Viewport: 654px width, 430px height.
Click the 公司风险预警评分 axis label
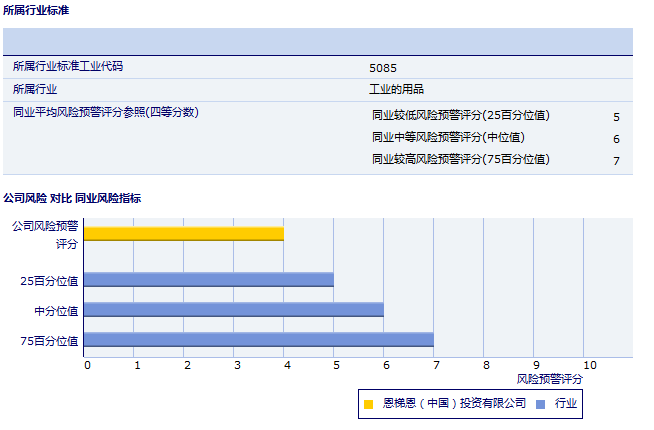click(46, 234)
